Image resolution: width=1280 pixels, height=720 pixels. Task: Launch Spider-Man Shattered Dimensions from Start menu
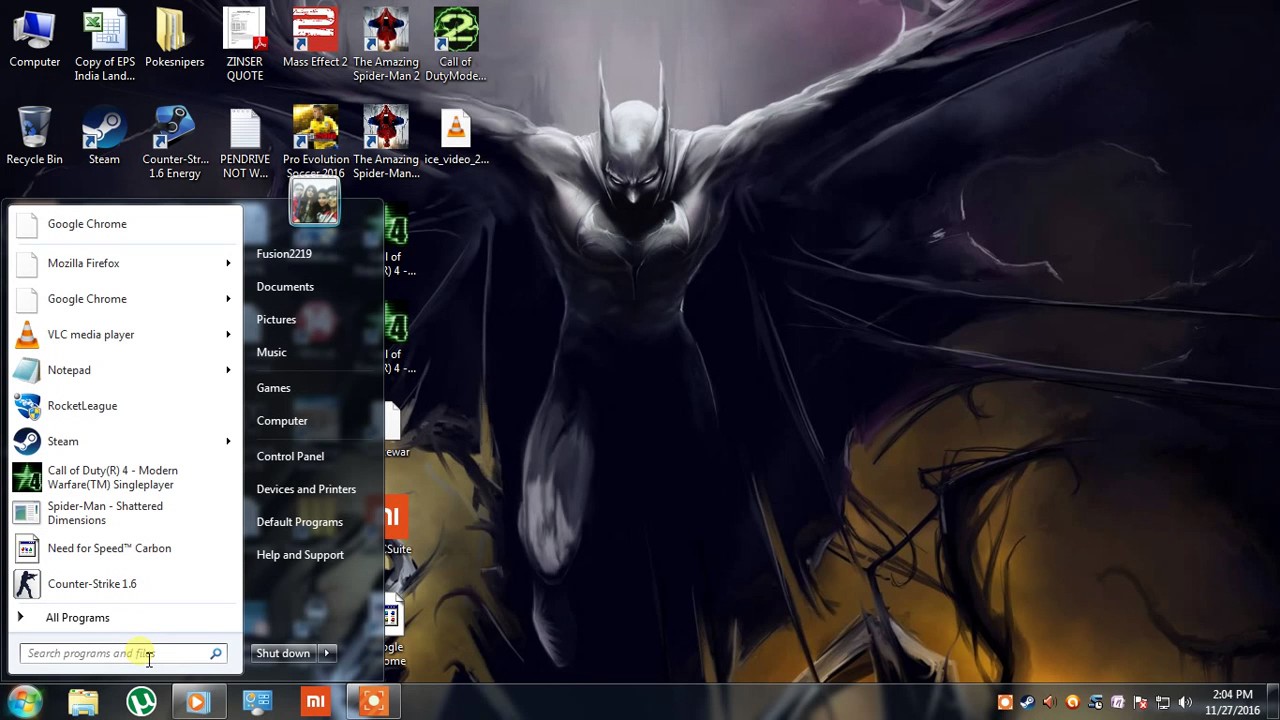click(x=126, y=513)
